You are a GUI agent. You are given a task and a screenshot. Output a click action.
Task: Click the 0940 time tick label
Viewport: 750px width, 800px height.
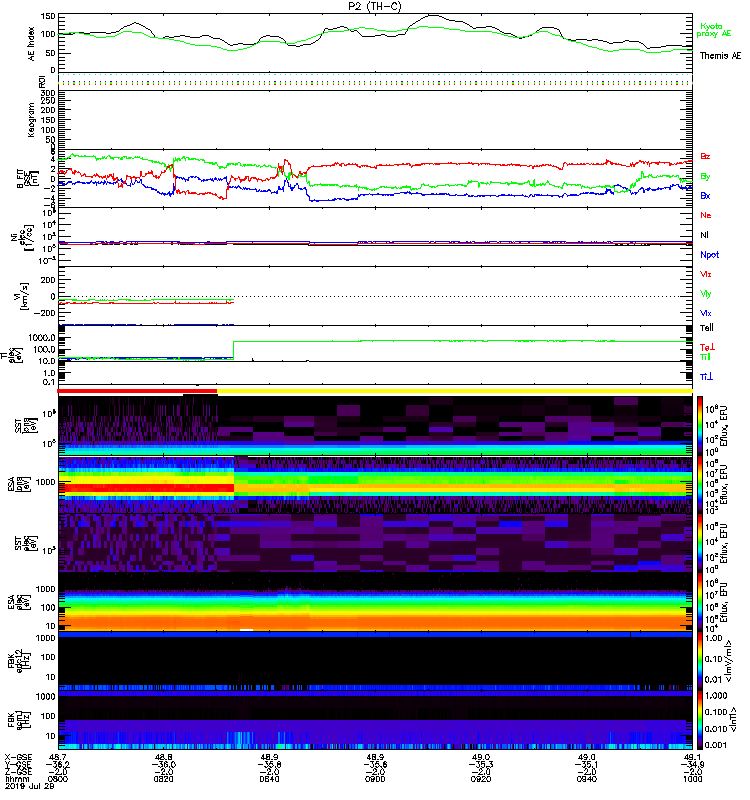pos(587,779)
